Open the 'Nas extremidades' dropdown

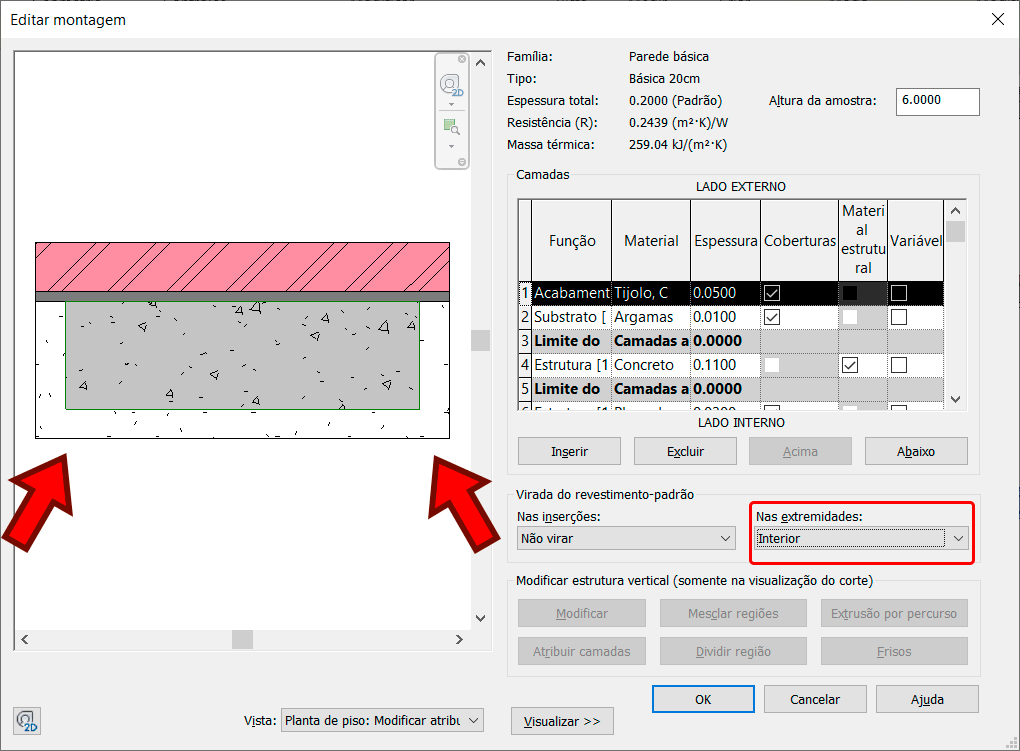pyautogui.click(x=861, y=538)
